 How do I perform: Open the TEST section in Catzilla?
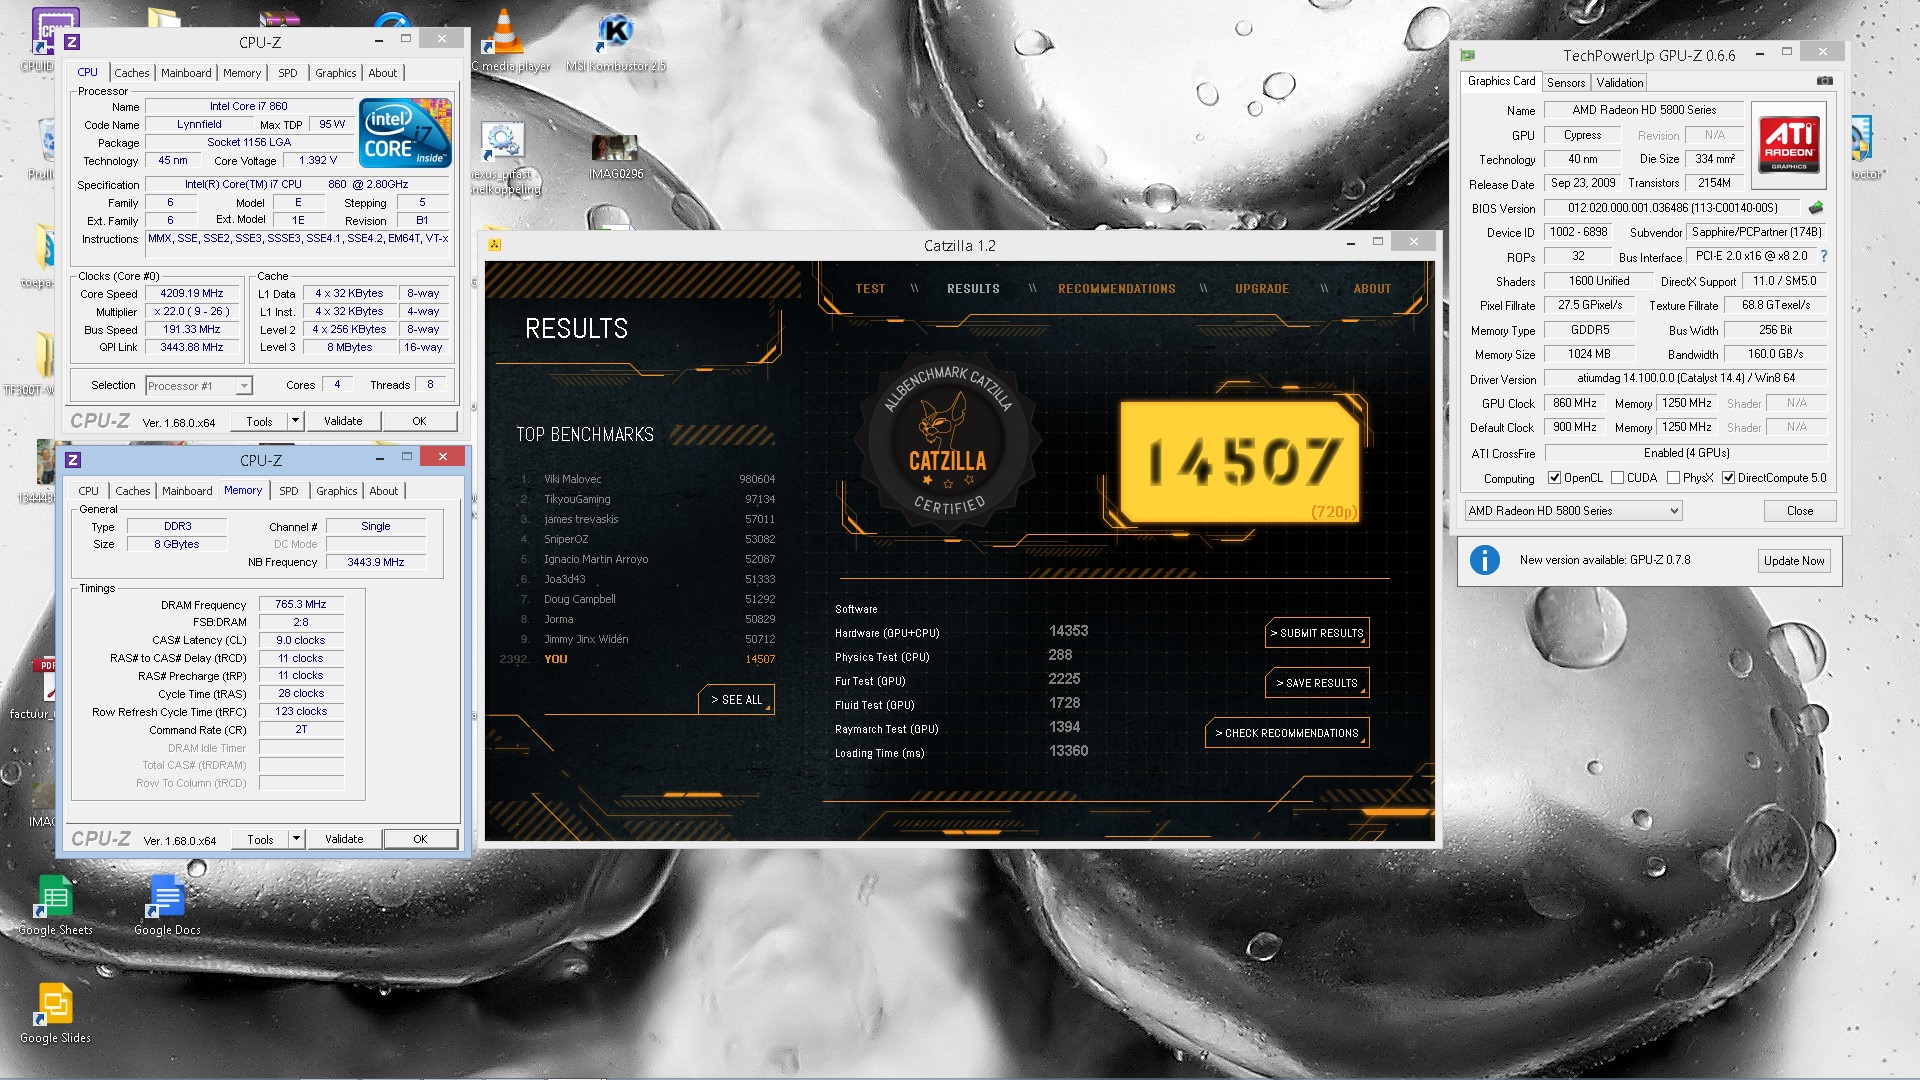point(870,289)
